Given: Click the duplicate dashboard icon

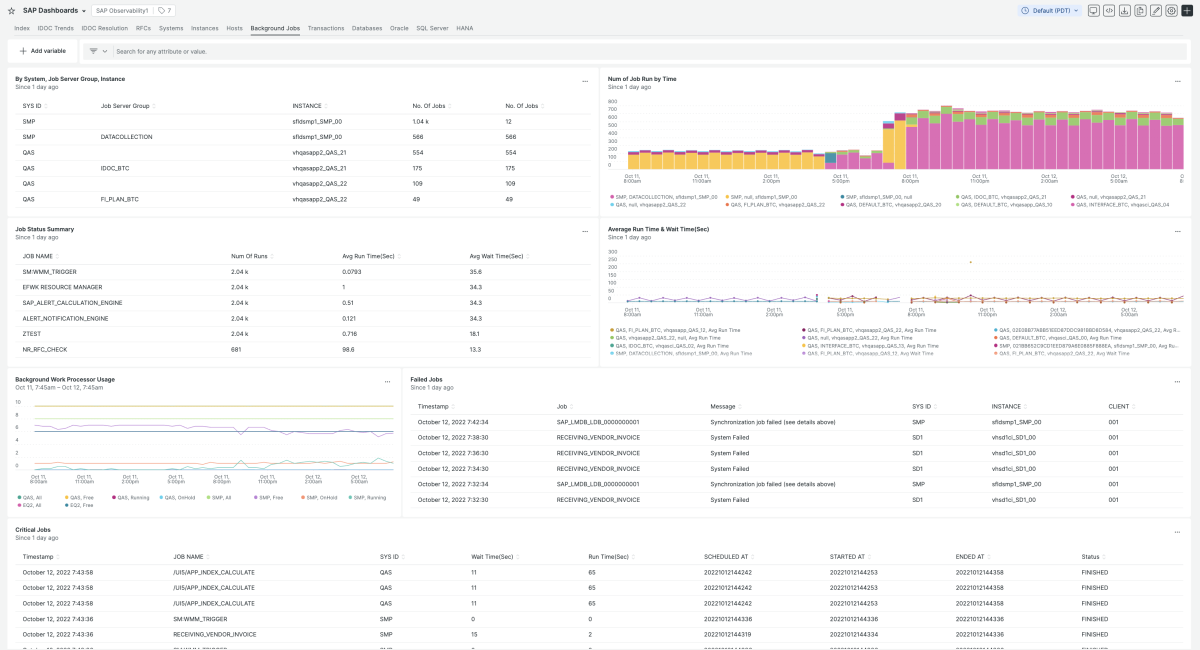Looking at the screenshot, I should click(x=1140, y=10).
